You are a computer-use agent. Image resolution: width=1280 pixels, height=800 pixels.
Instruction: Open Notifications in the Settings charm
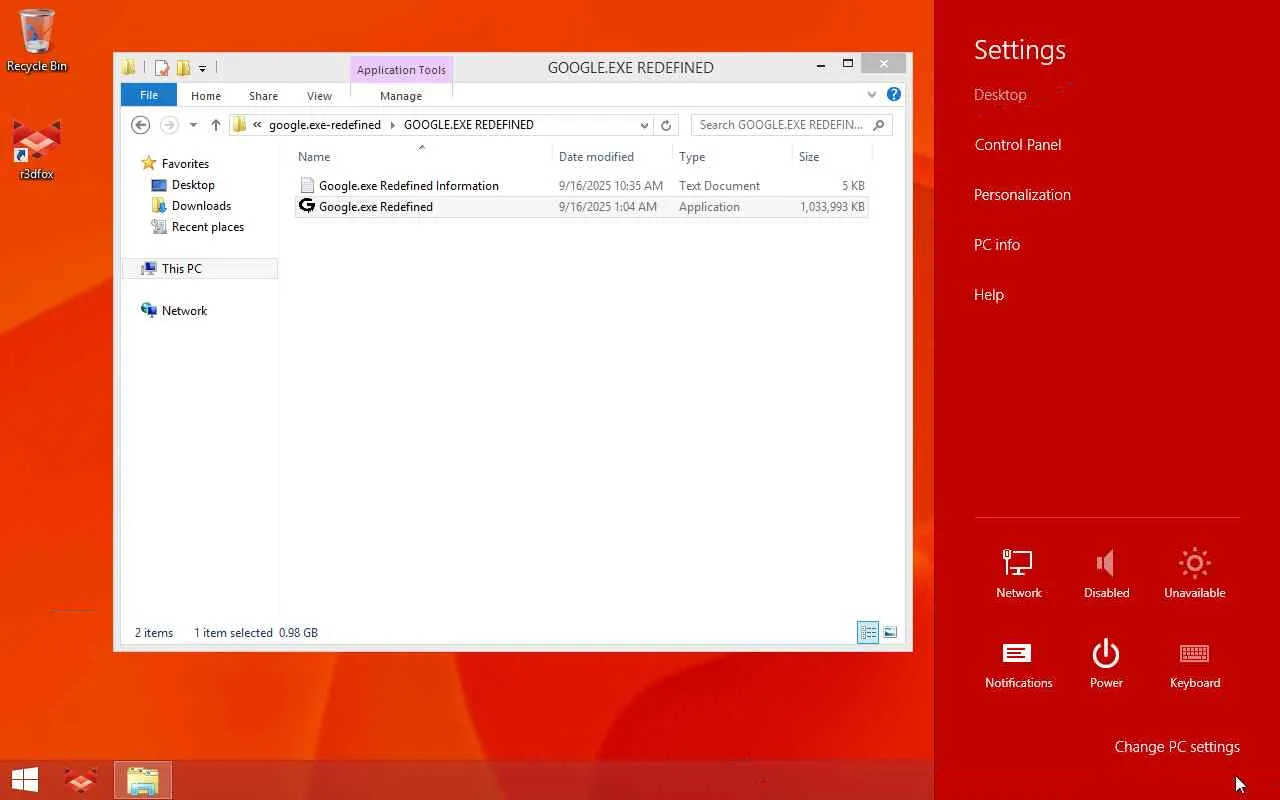[x=1019, y=664]
